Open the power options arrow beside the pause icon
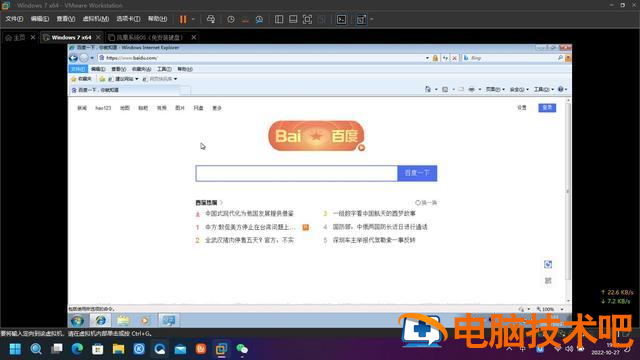640x360 pixels. [193, 19]
